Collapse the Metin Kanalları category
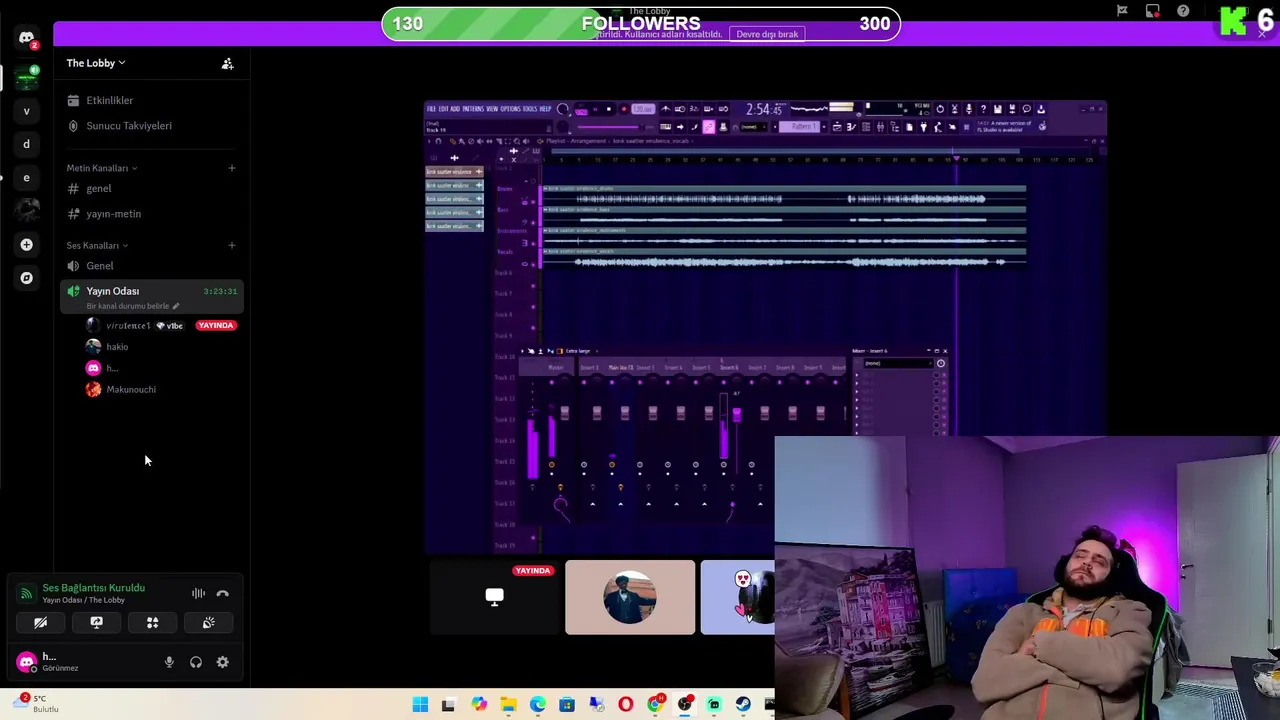 pyautogui.click(x=102, y=168)
